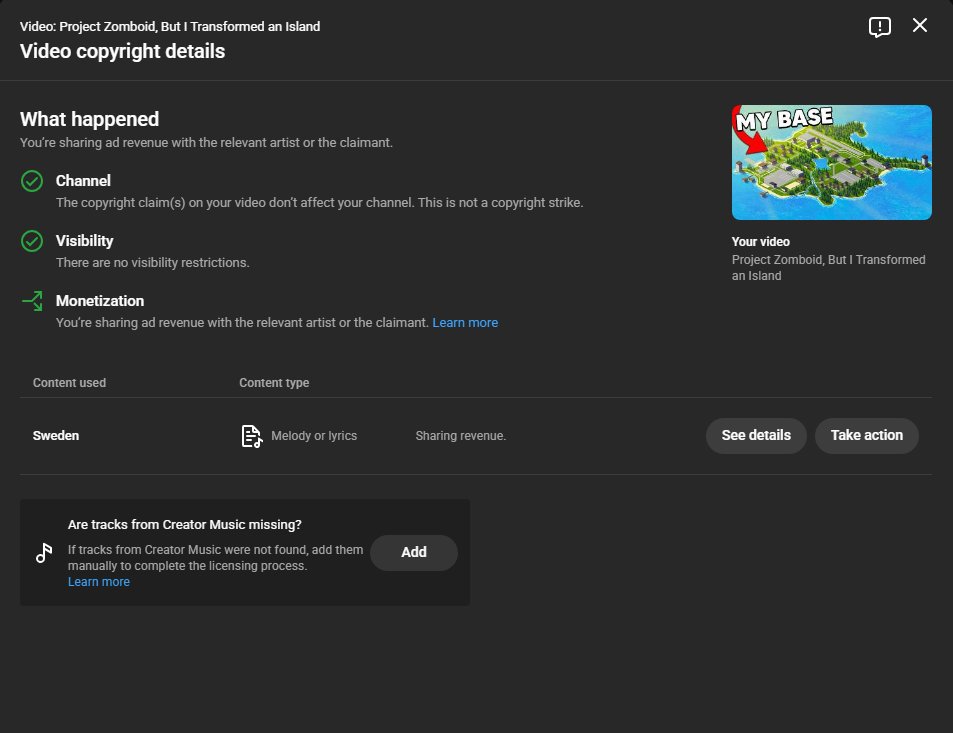Click the Channel section heading
This screenshot has width=953, height=733.
[x=83, y=181]
